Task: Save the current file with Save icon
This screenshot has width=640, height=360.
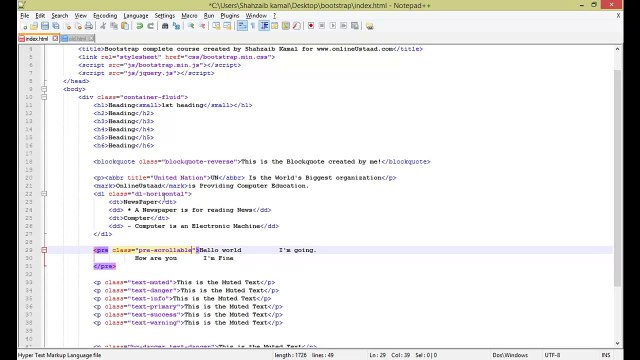Action: [x=45, y=26]
